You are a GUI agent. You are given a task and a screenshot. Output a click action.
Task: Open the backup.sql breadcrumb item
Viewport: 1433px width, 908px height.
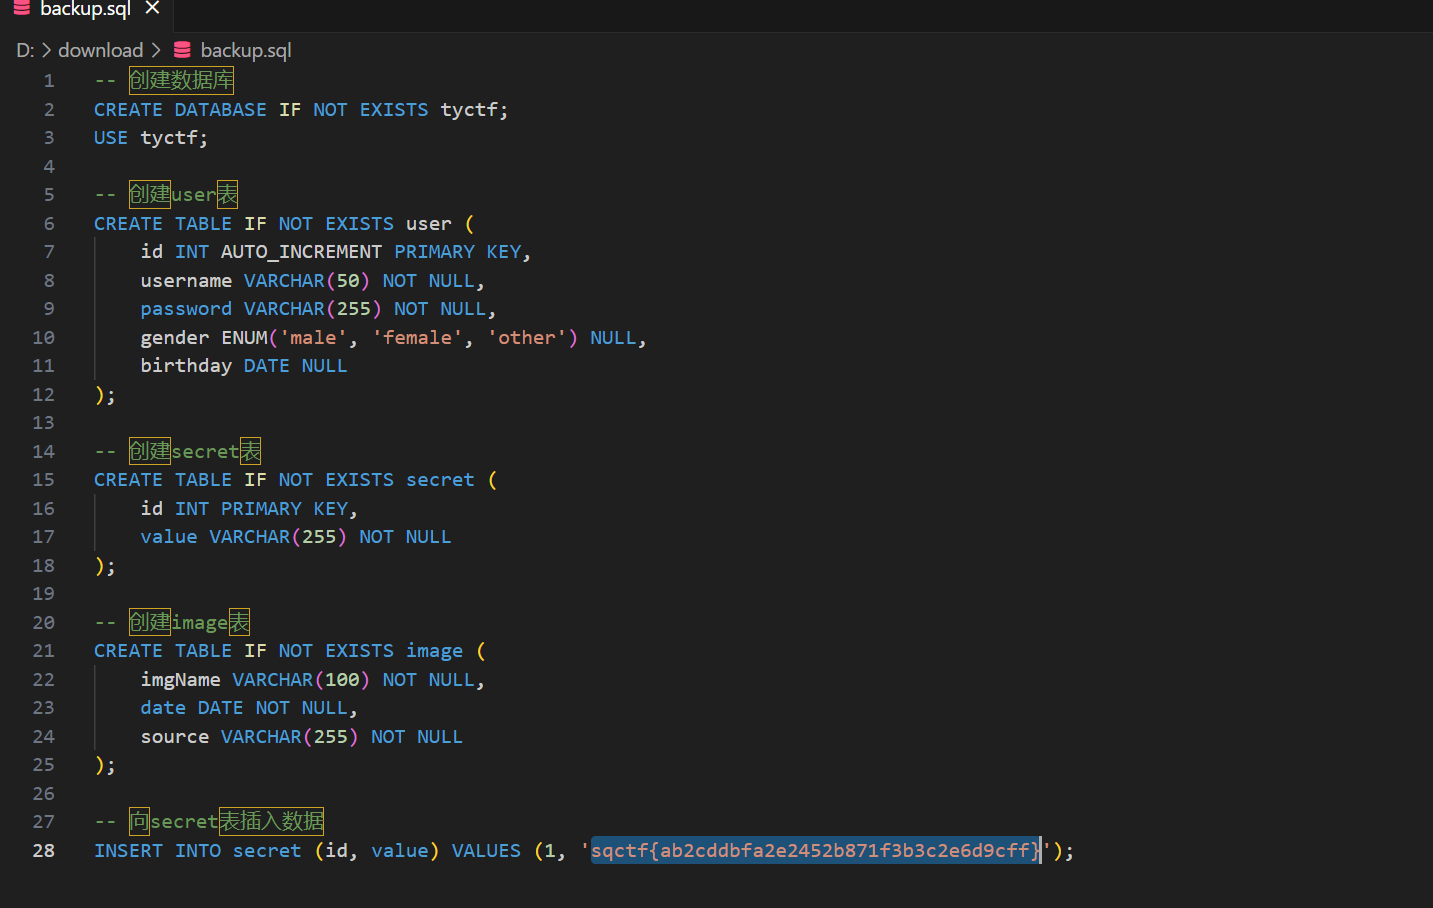coord(246,50)
